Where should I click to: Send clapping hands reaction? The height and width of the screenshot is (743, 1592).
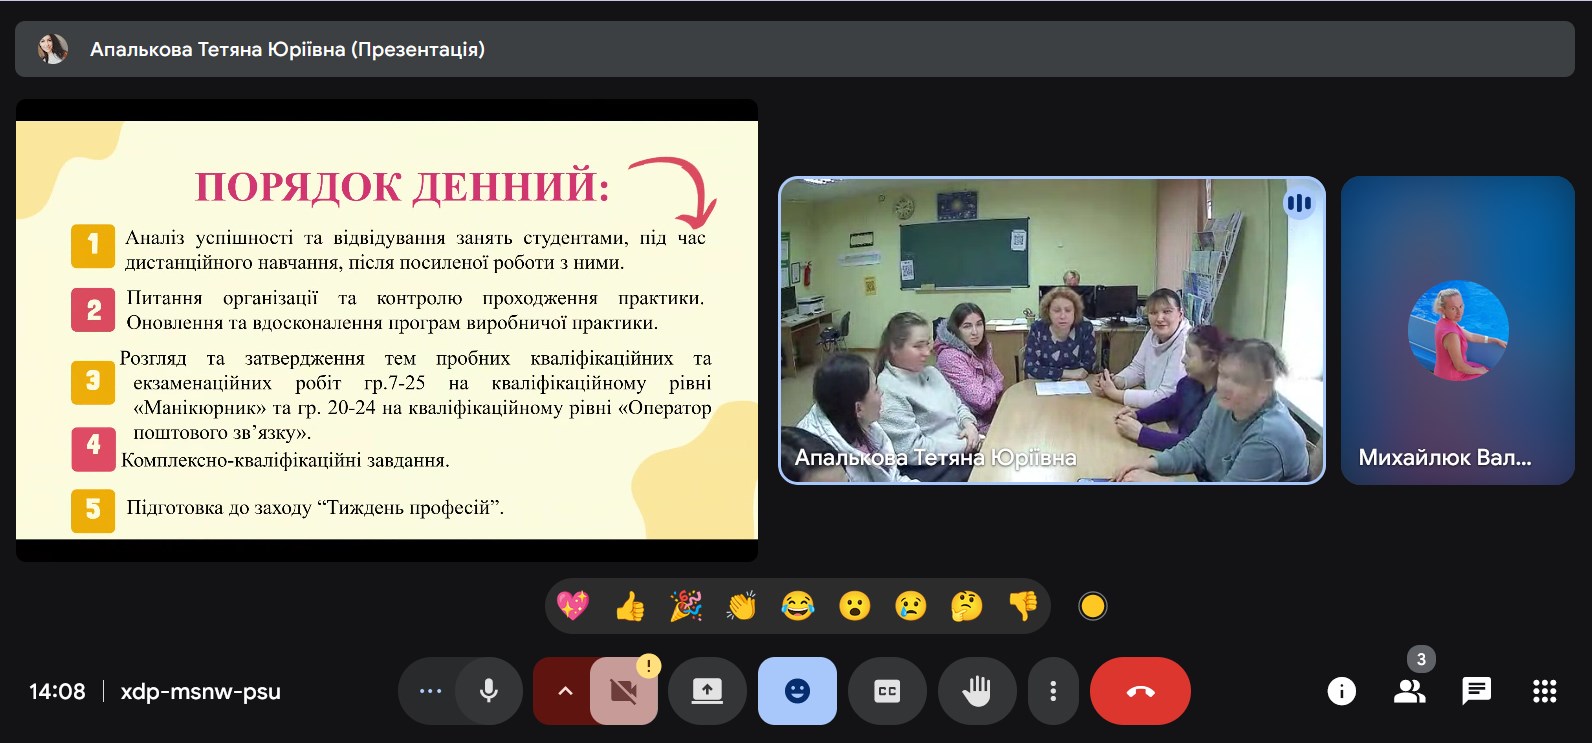(x=741, y=606)
